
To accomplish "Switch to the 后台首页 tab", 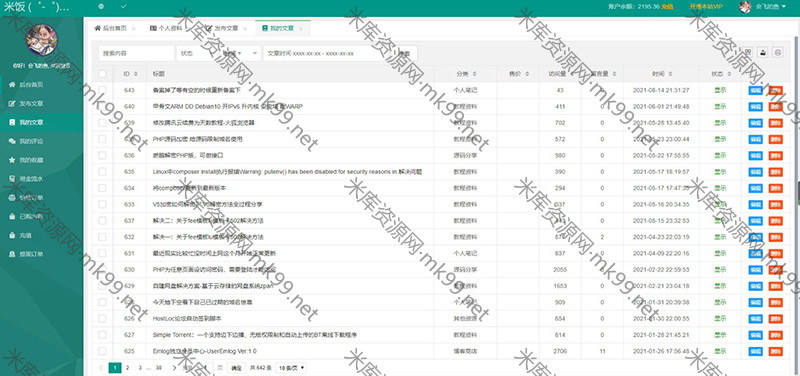I will (115, 29).
